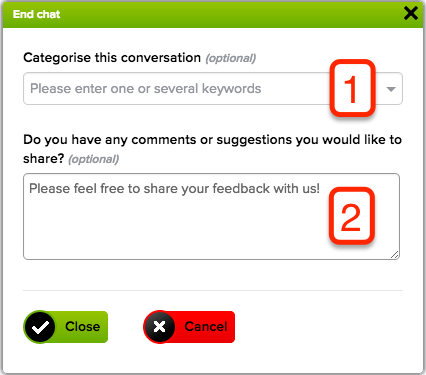Click the green End chat header bar
The image size is (426, 375).
tap(213, 14)
